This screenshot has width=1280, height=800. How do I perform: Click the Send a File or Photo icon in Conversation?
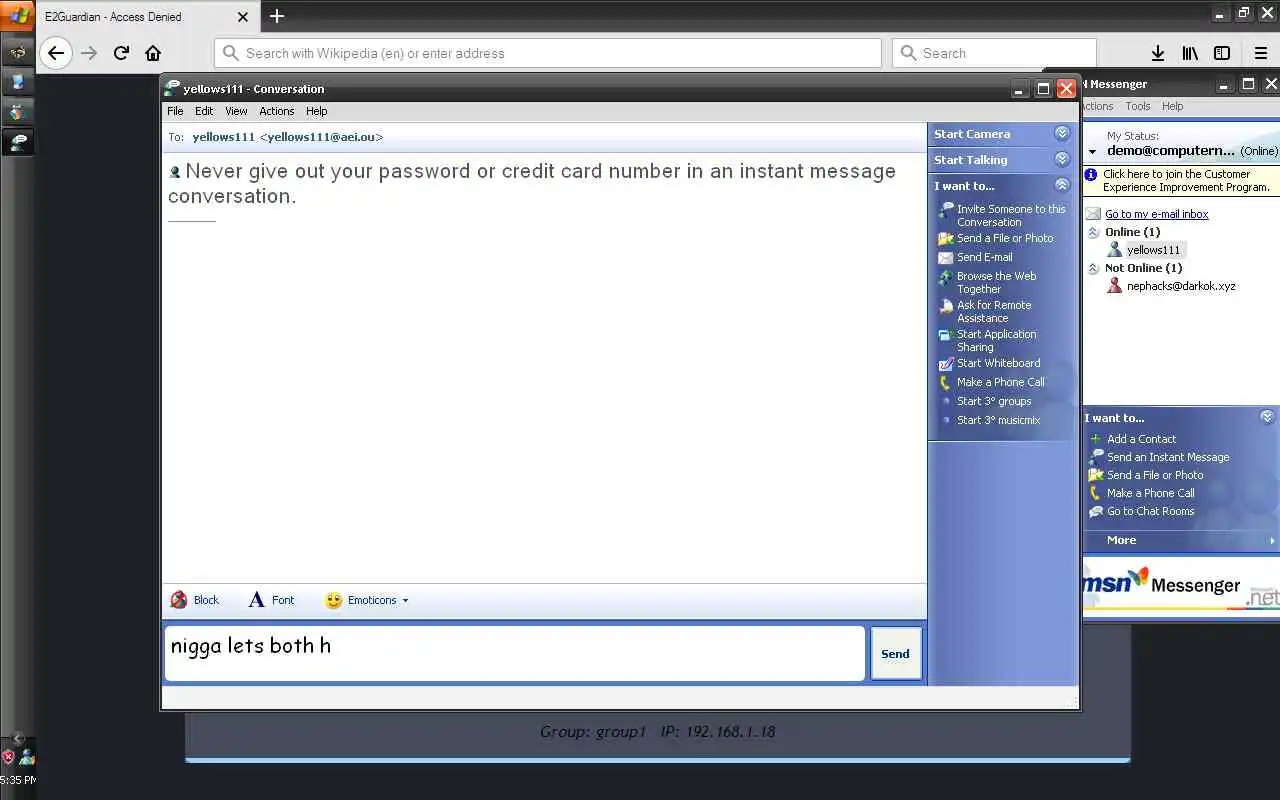(x=945, y=239)
